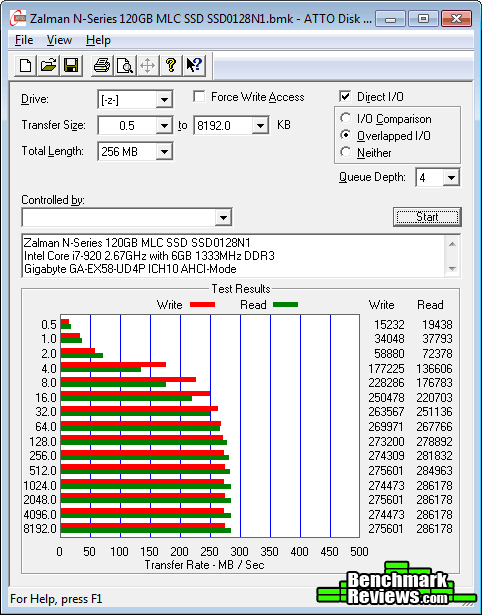
Task: Click the New file toolbar icon
Action: point(25,65)
